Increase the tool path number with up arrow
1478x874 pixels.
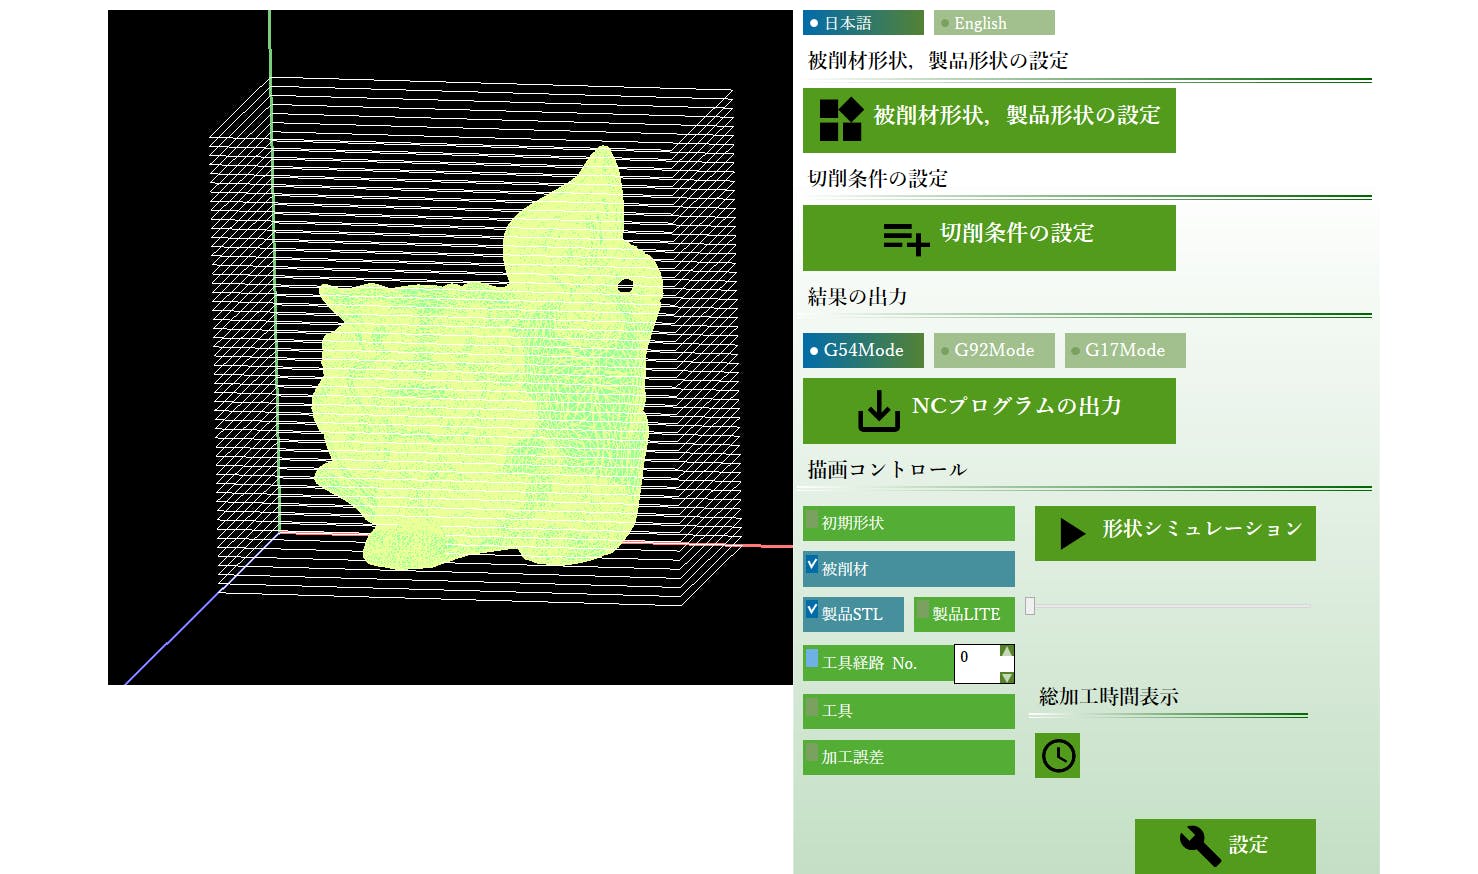click(1007, 652)
